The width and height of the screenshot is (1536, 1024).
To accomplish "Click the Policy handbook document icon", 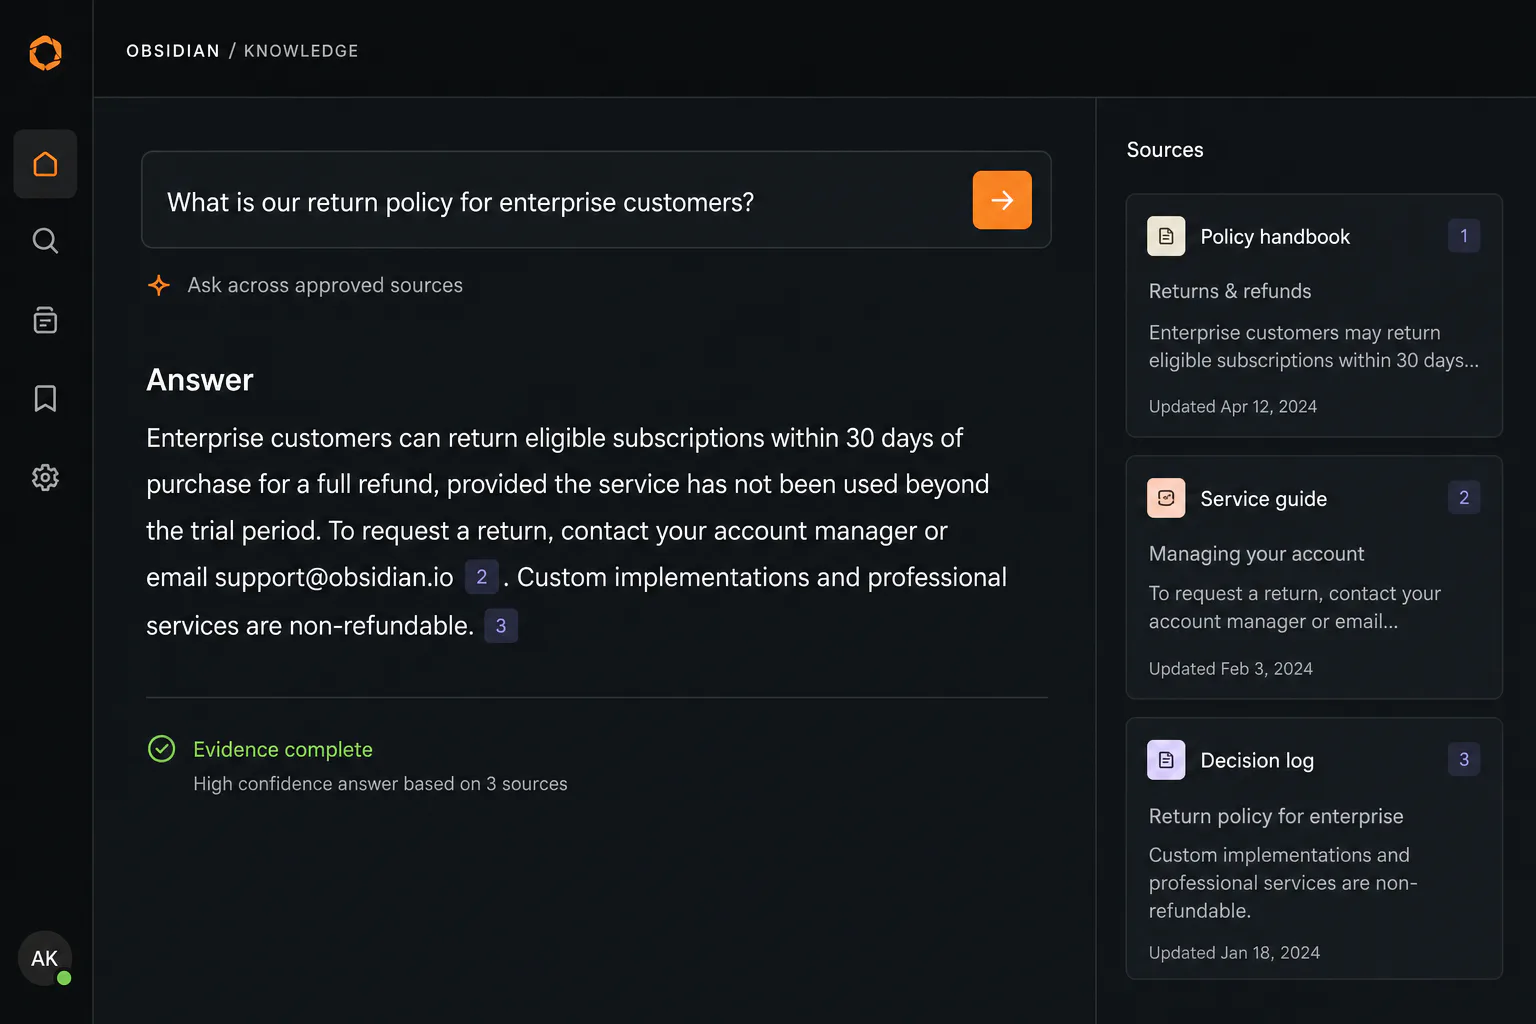I will coord(1166,236).
